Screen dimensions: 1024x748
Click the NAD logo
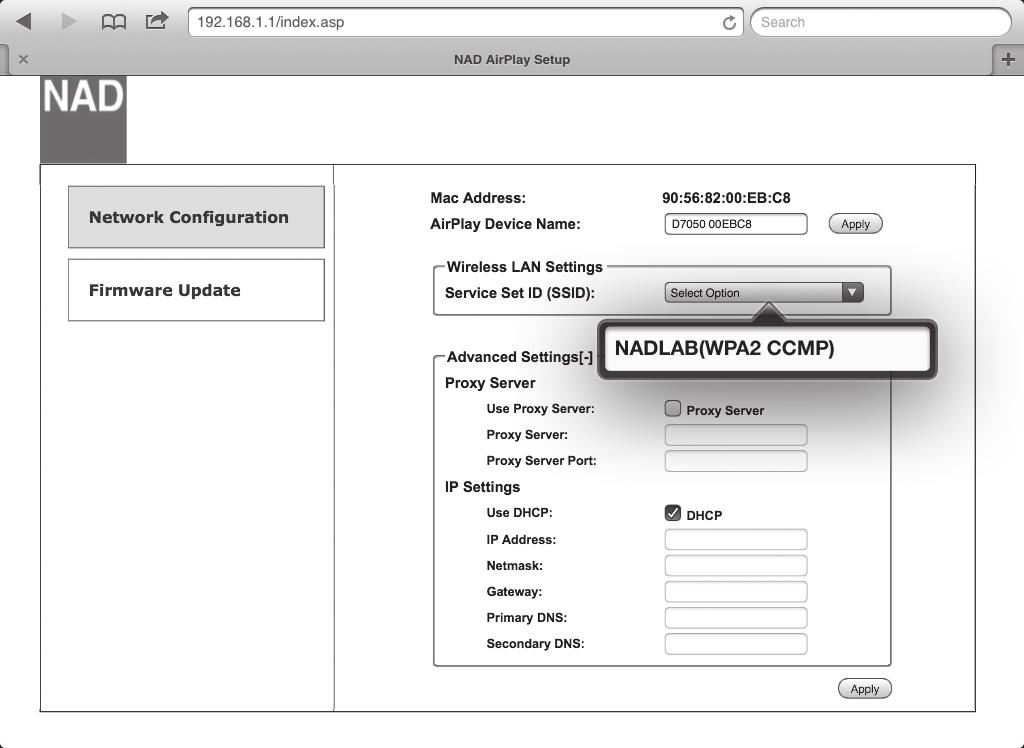84,119
